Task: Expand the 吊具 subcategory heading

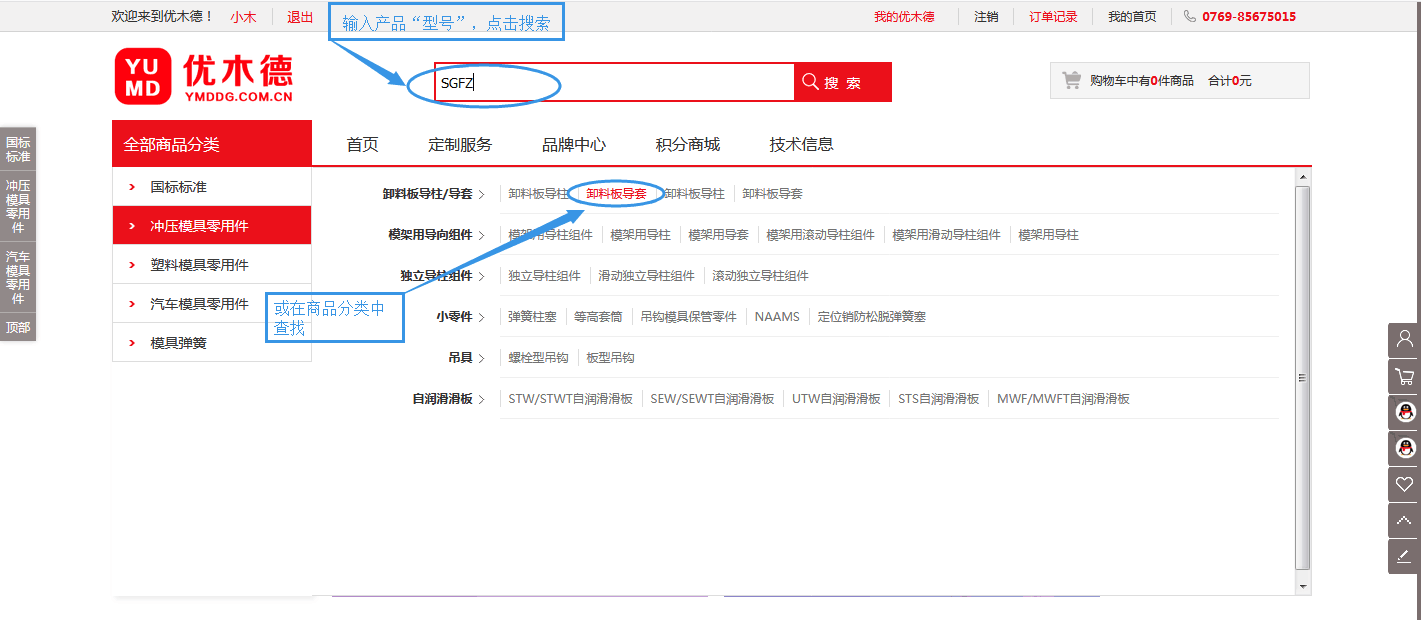Action: pyautogui.click(x=466, y=358)
